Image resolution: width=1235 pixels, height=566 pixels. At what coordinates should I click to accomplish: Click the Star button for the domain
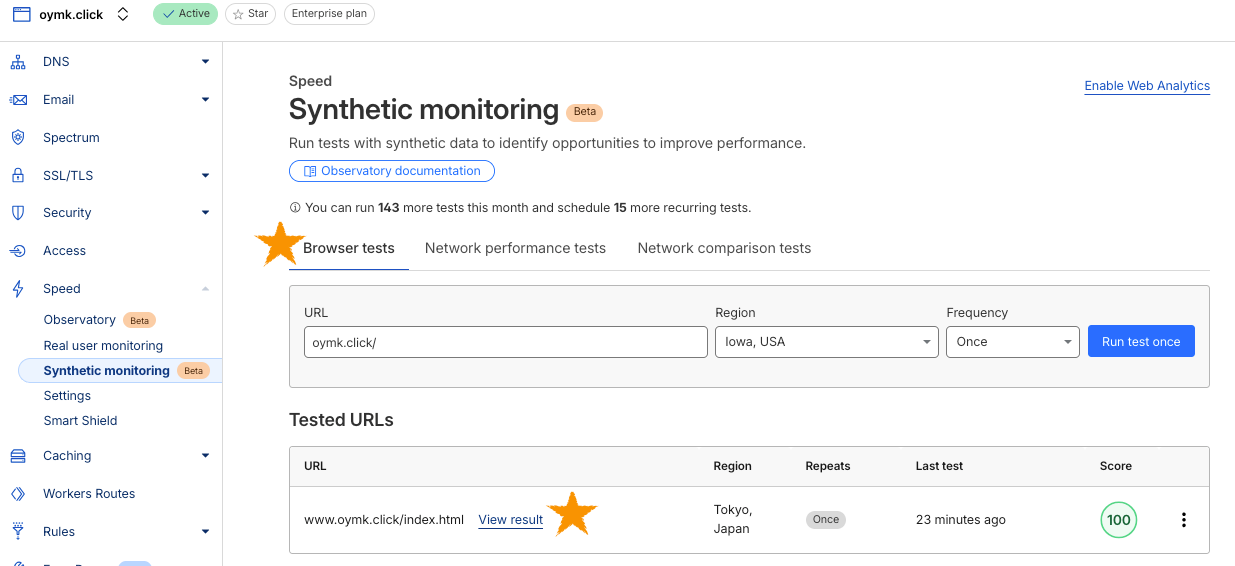click(x=250, y=14)
